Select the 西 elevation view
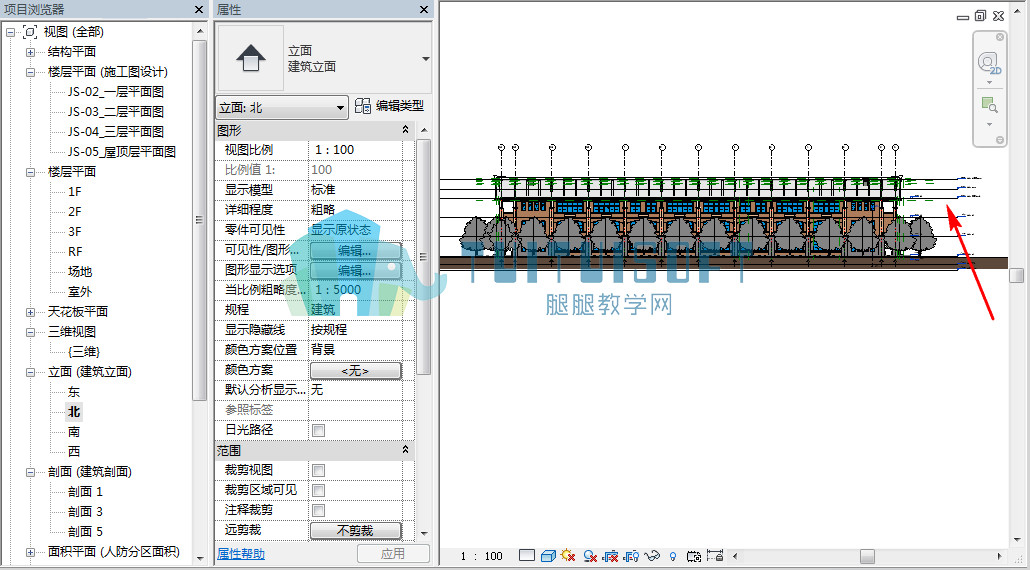Image resolution: width=1030 pixels, height=570 pixels. pyautogui.click(x=74, y=452)
